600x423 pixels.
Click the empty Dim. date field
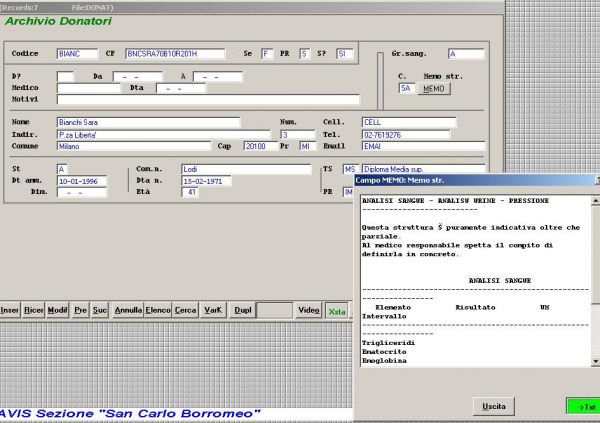coord(82,193)
